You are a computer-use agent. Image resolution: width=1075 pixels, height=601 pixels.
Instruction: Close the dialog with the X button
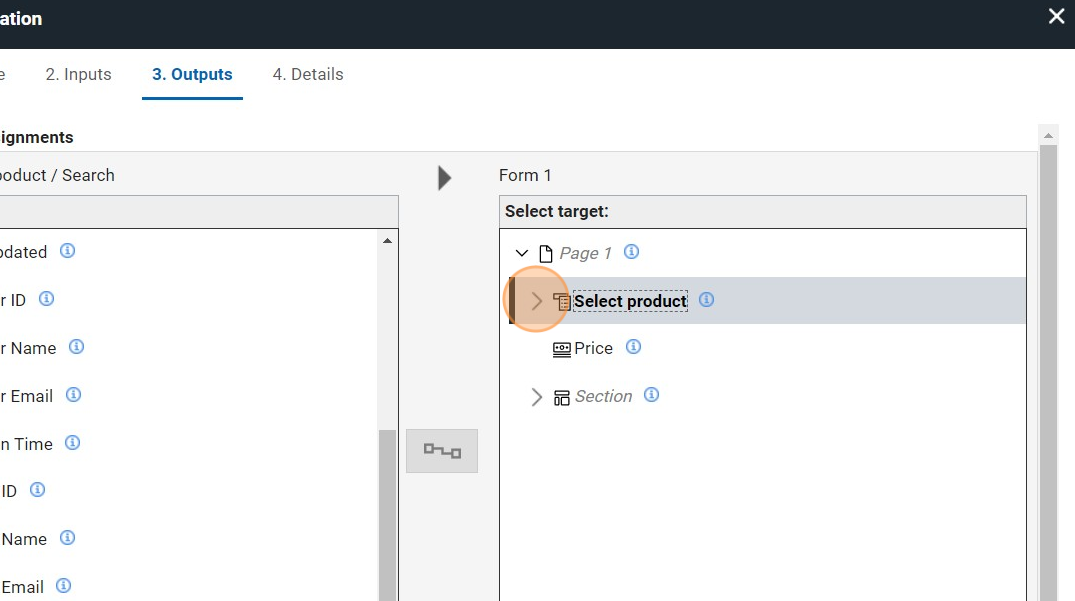[x=1056, y=17]
